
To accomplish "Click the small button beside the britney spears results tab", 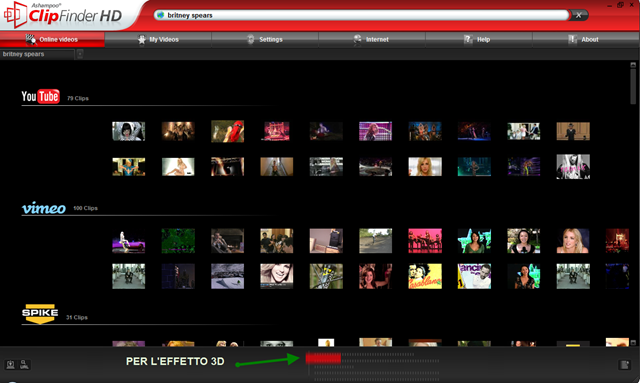I will pyautogui.click(x=80, y=54).
